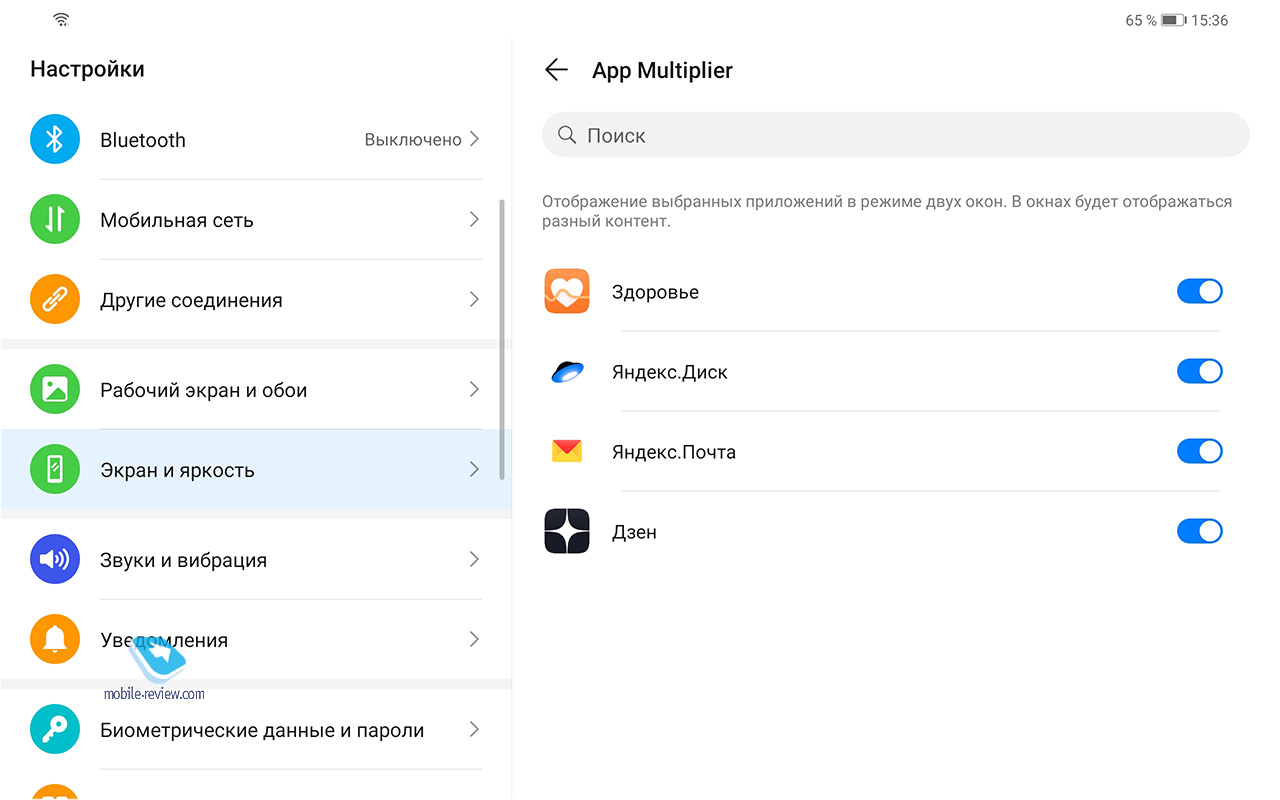This screenshot has width=1280, height=800.
Task: Open Мобильная сеть via its chevron
Action: coord(475,219)
